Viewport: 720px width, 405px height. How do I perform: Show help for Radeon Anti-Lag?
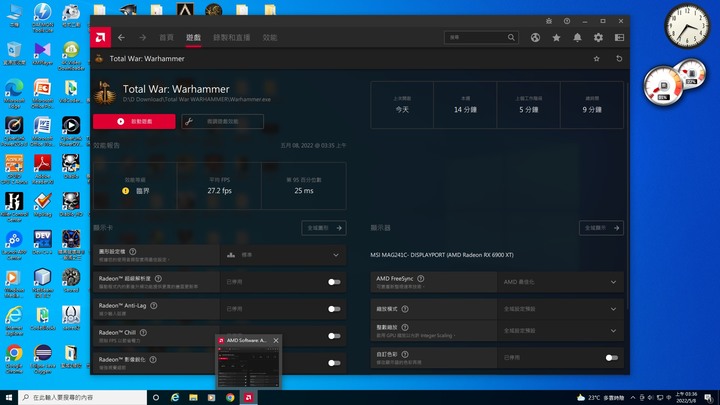pos(154,305)
